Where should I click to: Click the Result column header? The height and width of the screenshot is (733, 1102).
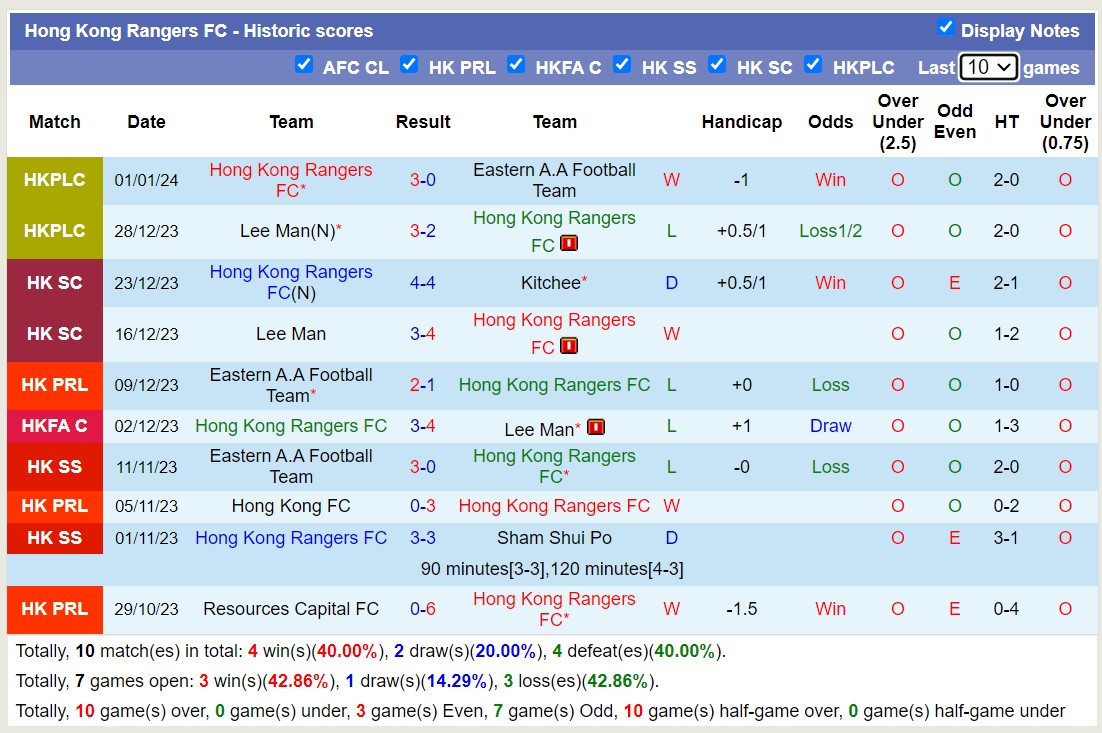(x=422, y=122)
